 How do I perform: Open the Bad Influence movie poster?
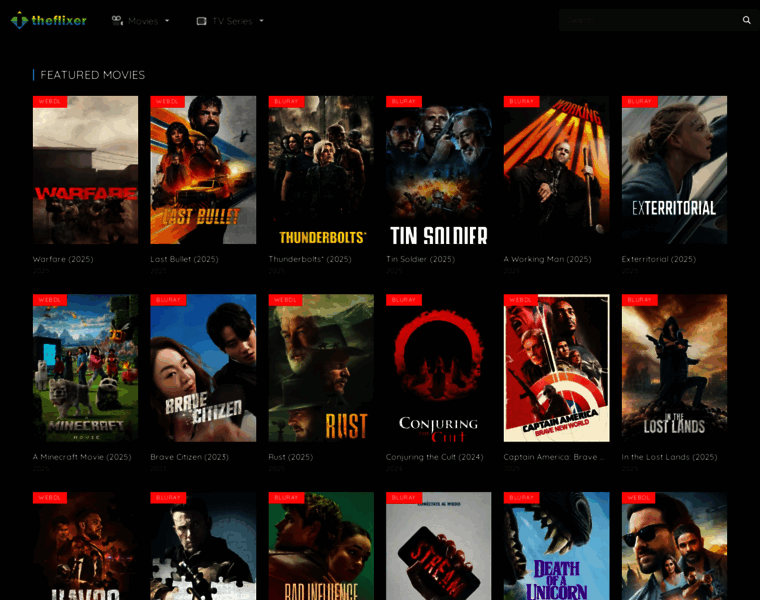click(x=321, y=546)
